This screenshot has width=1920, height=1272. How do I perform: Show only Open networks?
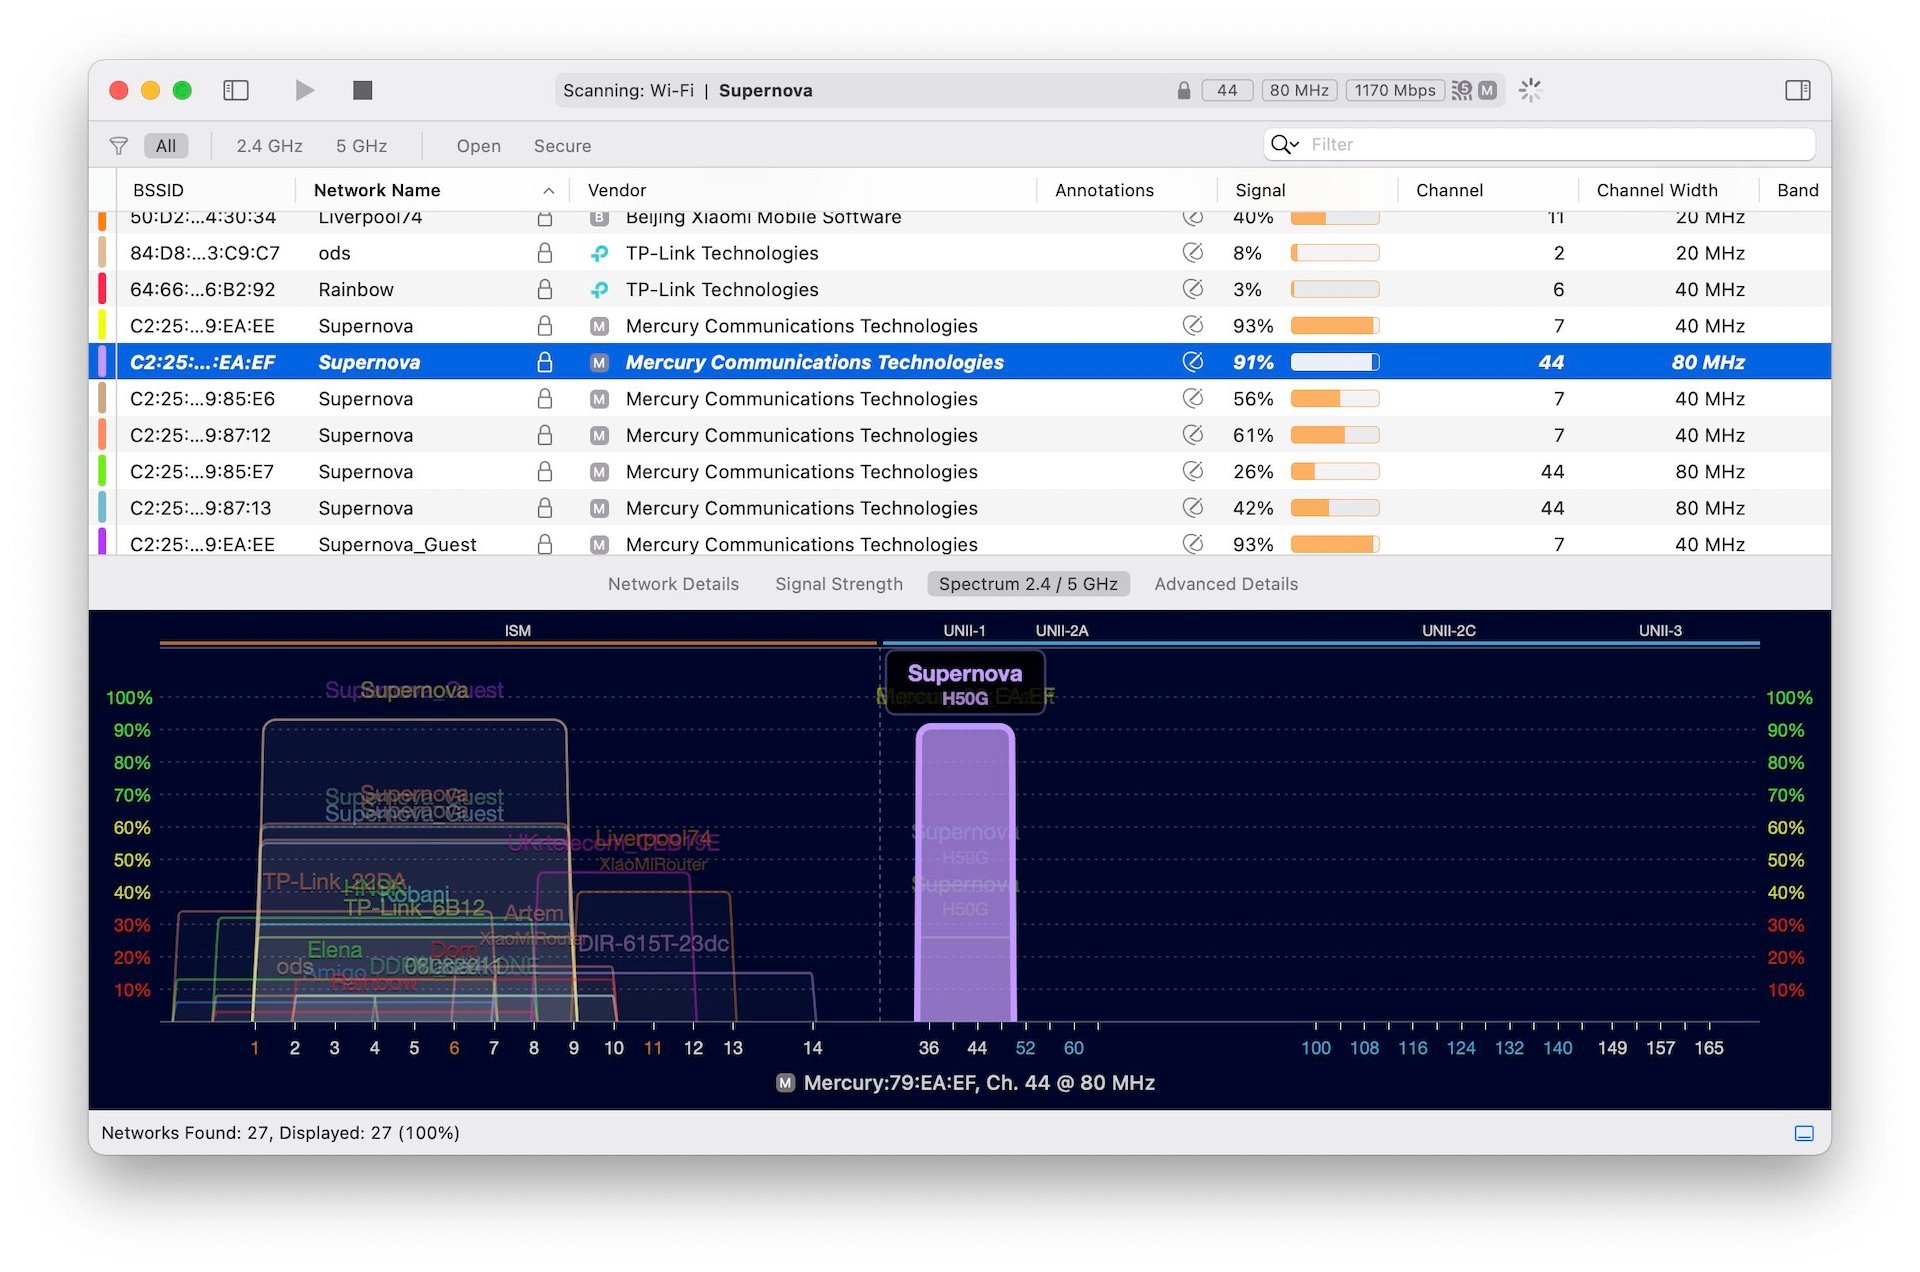pos(479,146)
